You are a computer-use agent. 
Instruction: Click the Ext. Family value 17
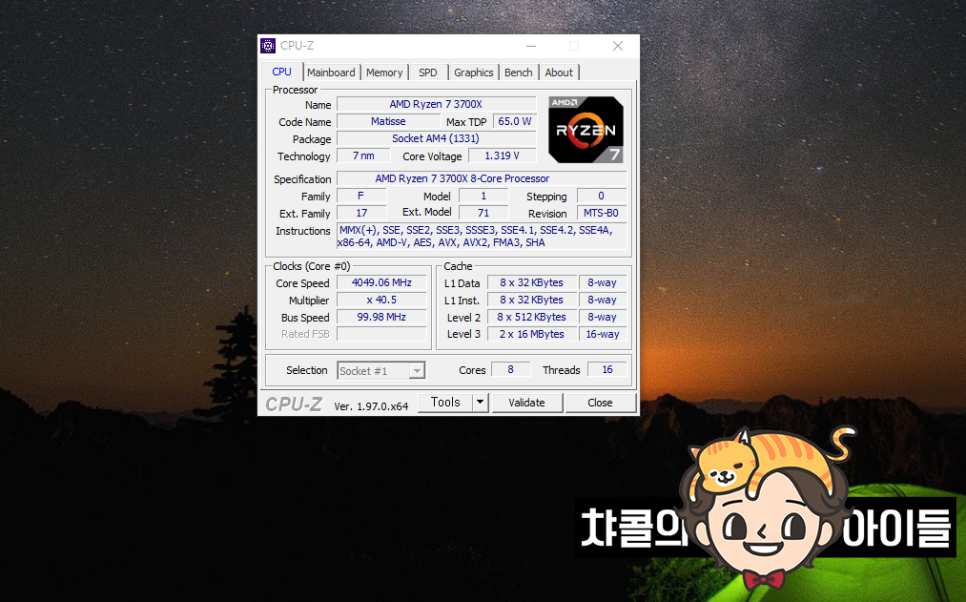tap(361, 213)
